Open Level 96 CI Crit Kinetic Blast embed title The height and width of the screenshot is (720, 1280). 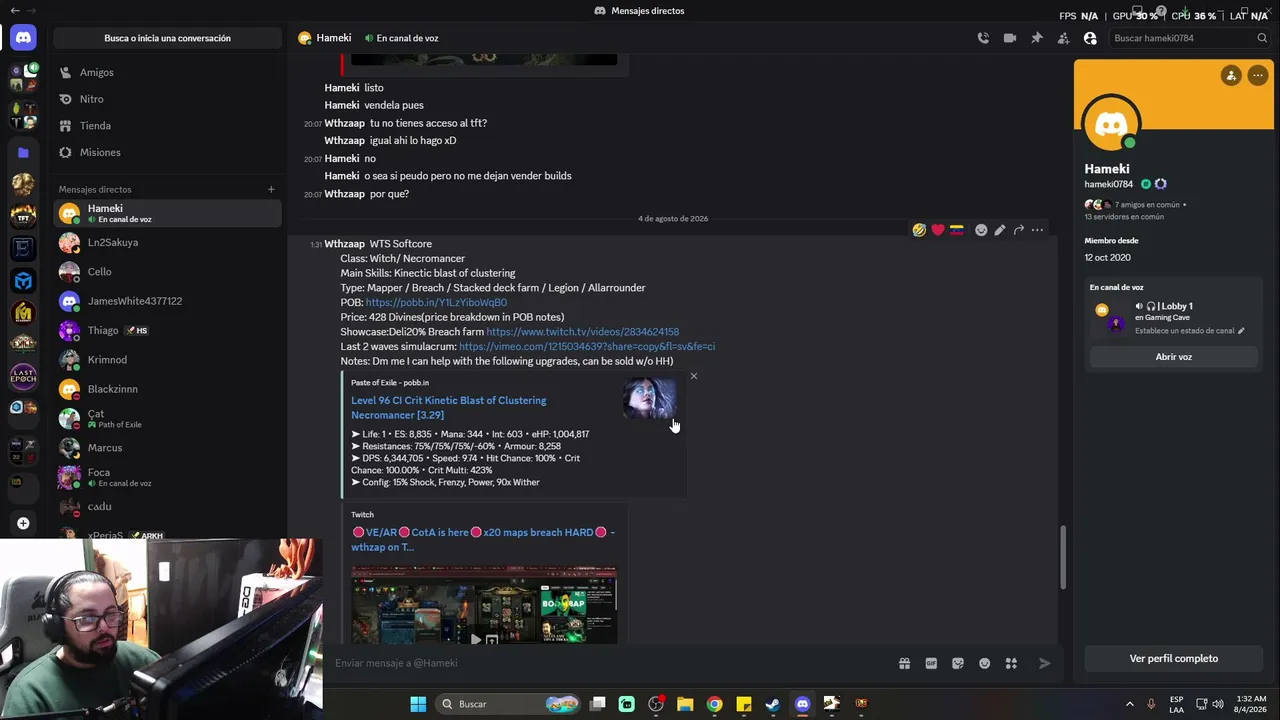pyautogui.click(x=449, y=407)
